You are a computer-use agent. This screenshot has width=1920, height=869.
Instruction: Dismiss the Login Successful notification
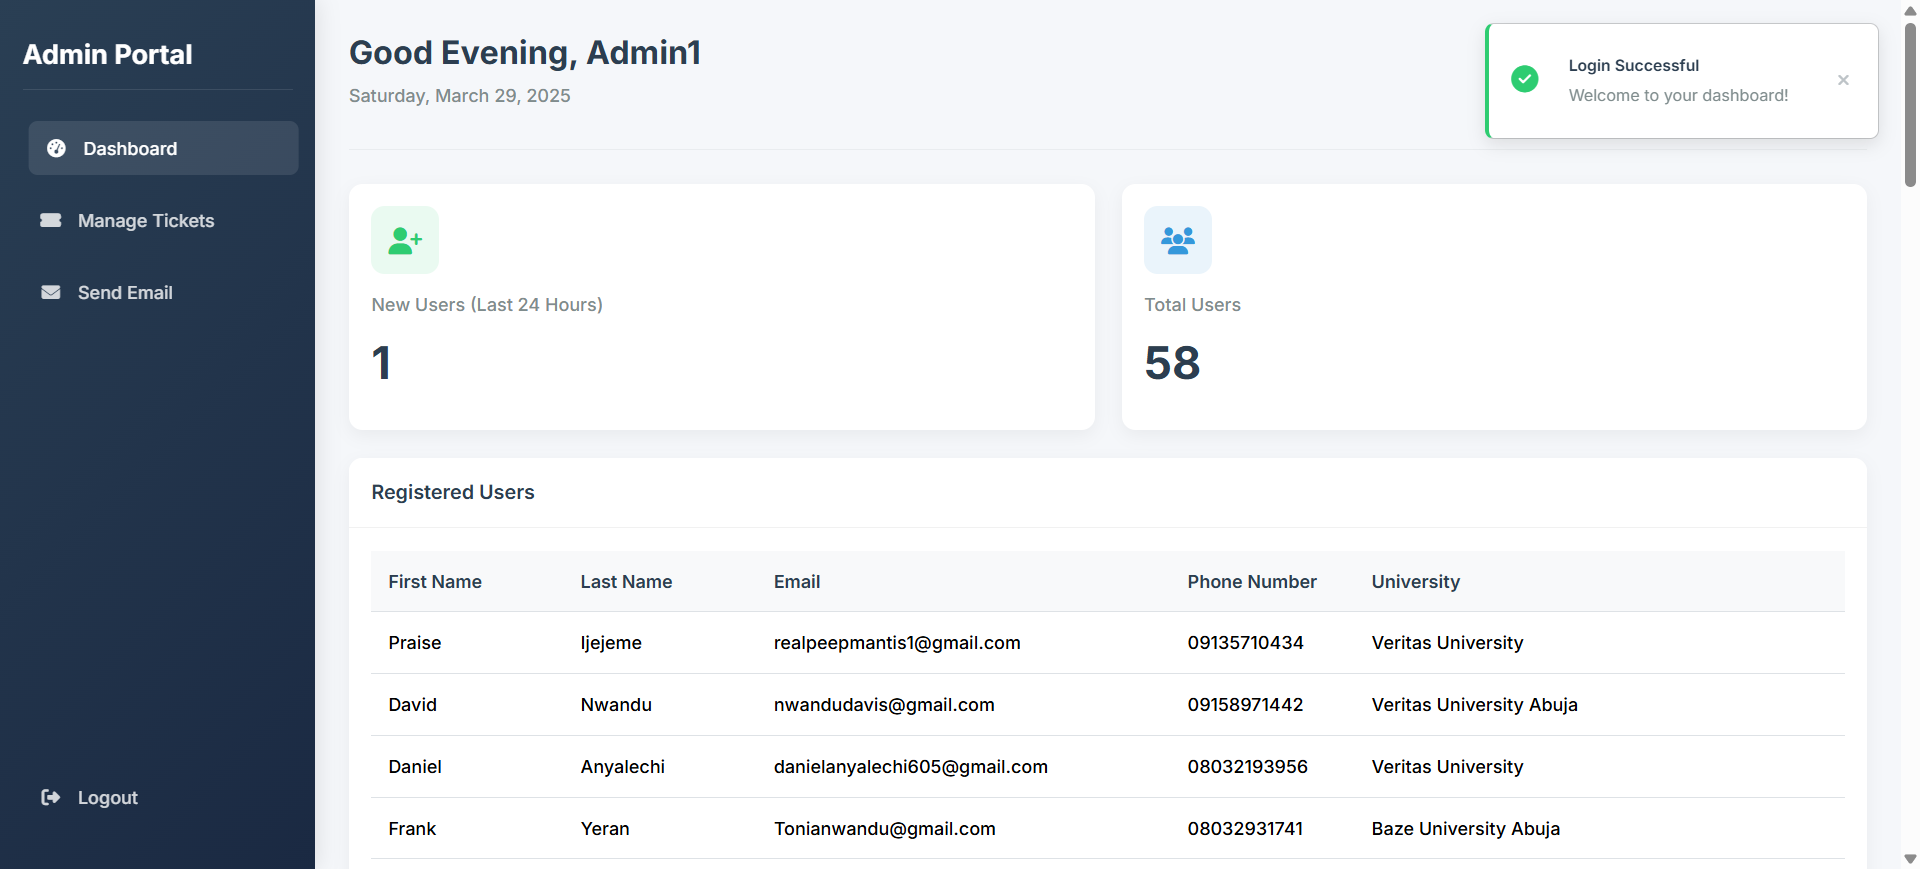pyautogui.click(x=1843, y=80)
